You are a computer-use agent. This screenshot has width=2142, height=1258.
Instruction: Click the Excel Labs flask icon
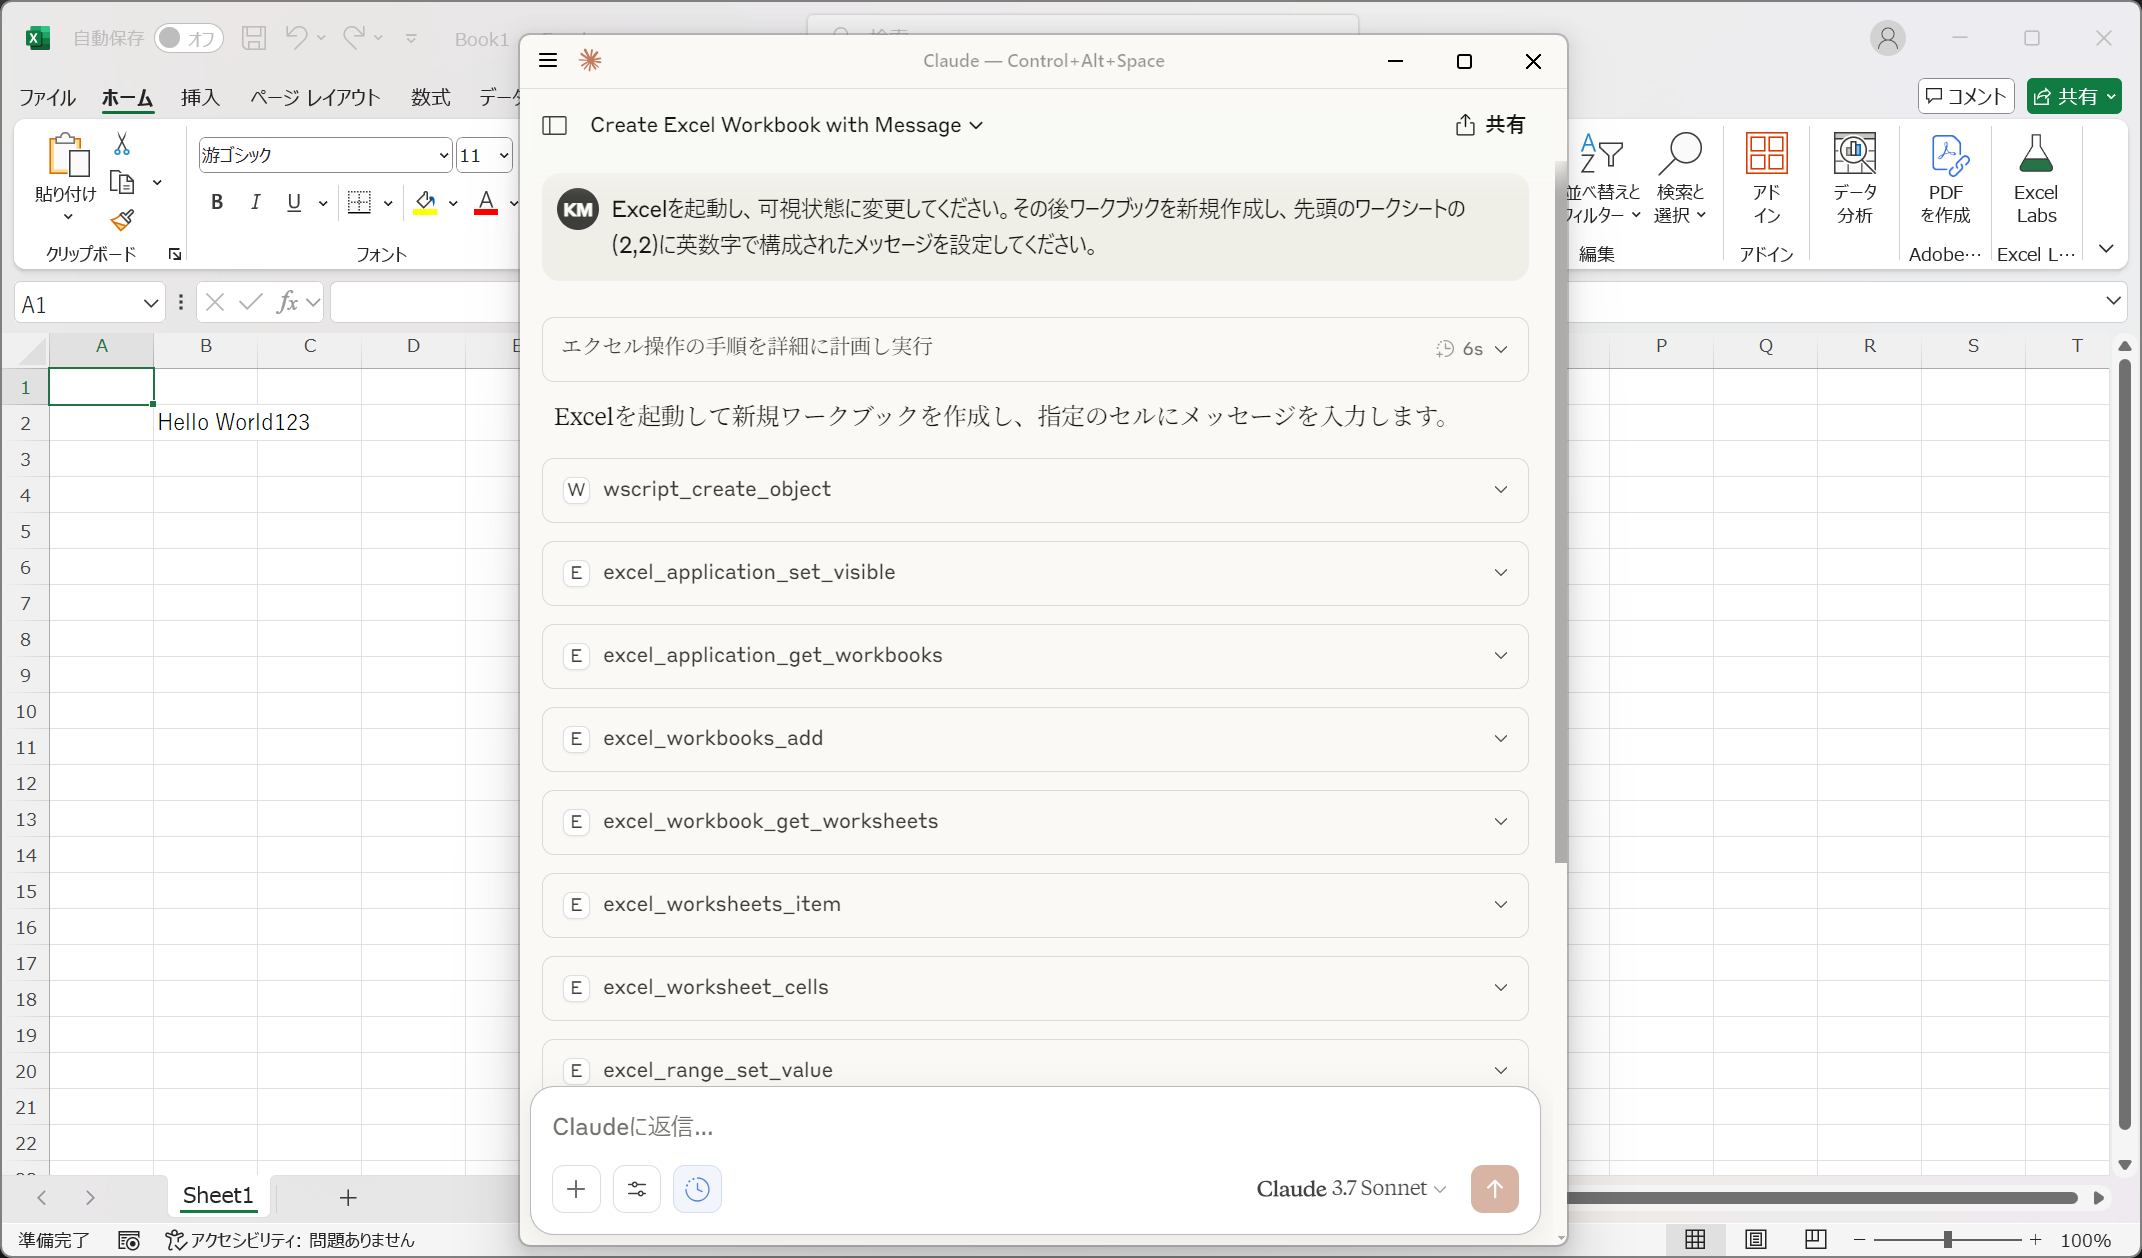(x=2035, y=155)
